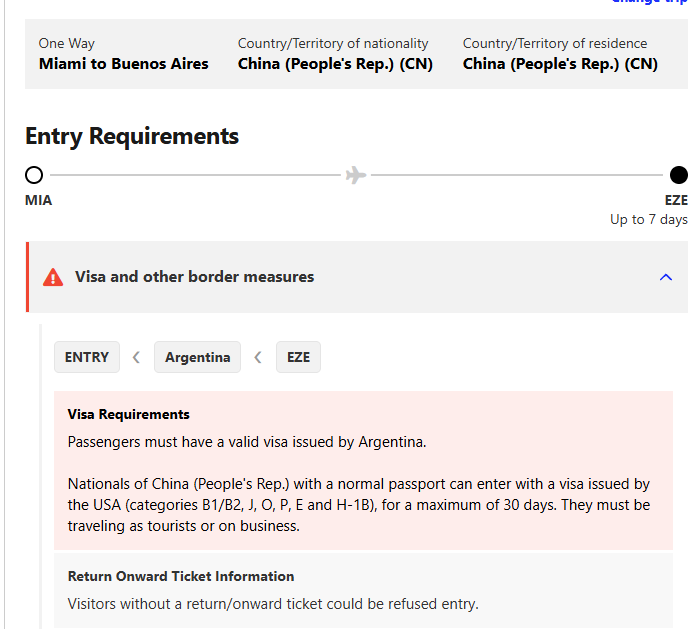Select the EZE destination filled circle
The width and height of the screenshot is (691, 629).
click(x=679, y=175)
